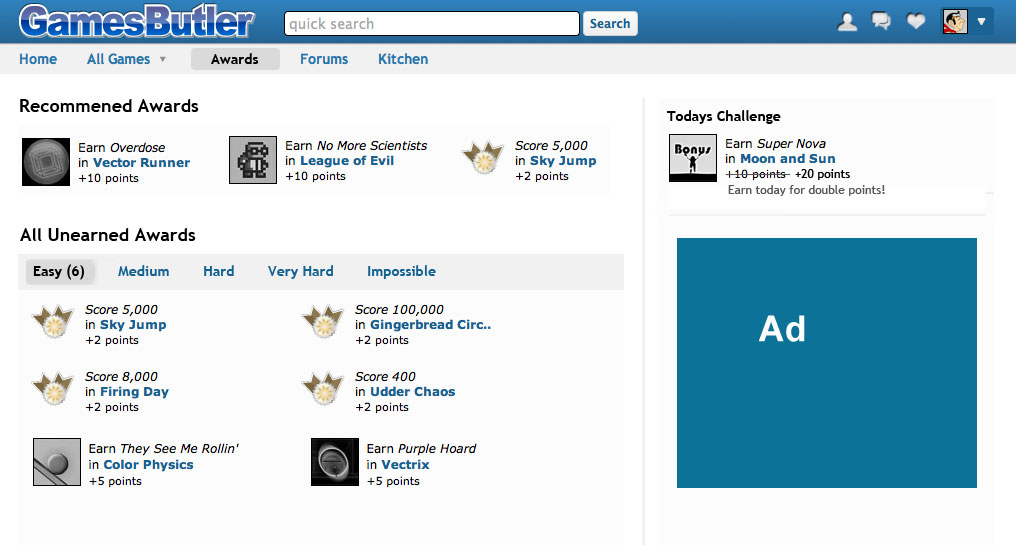Click the Vector Runner Overdose award icon

click(46, 162)
